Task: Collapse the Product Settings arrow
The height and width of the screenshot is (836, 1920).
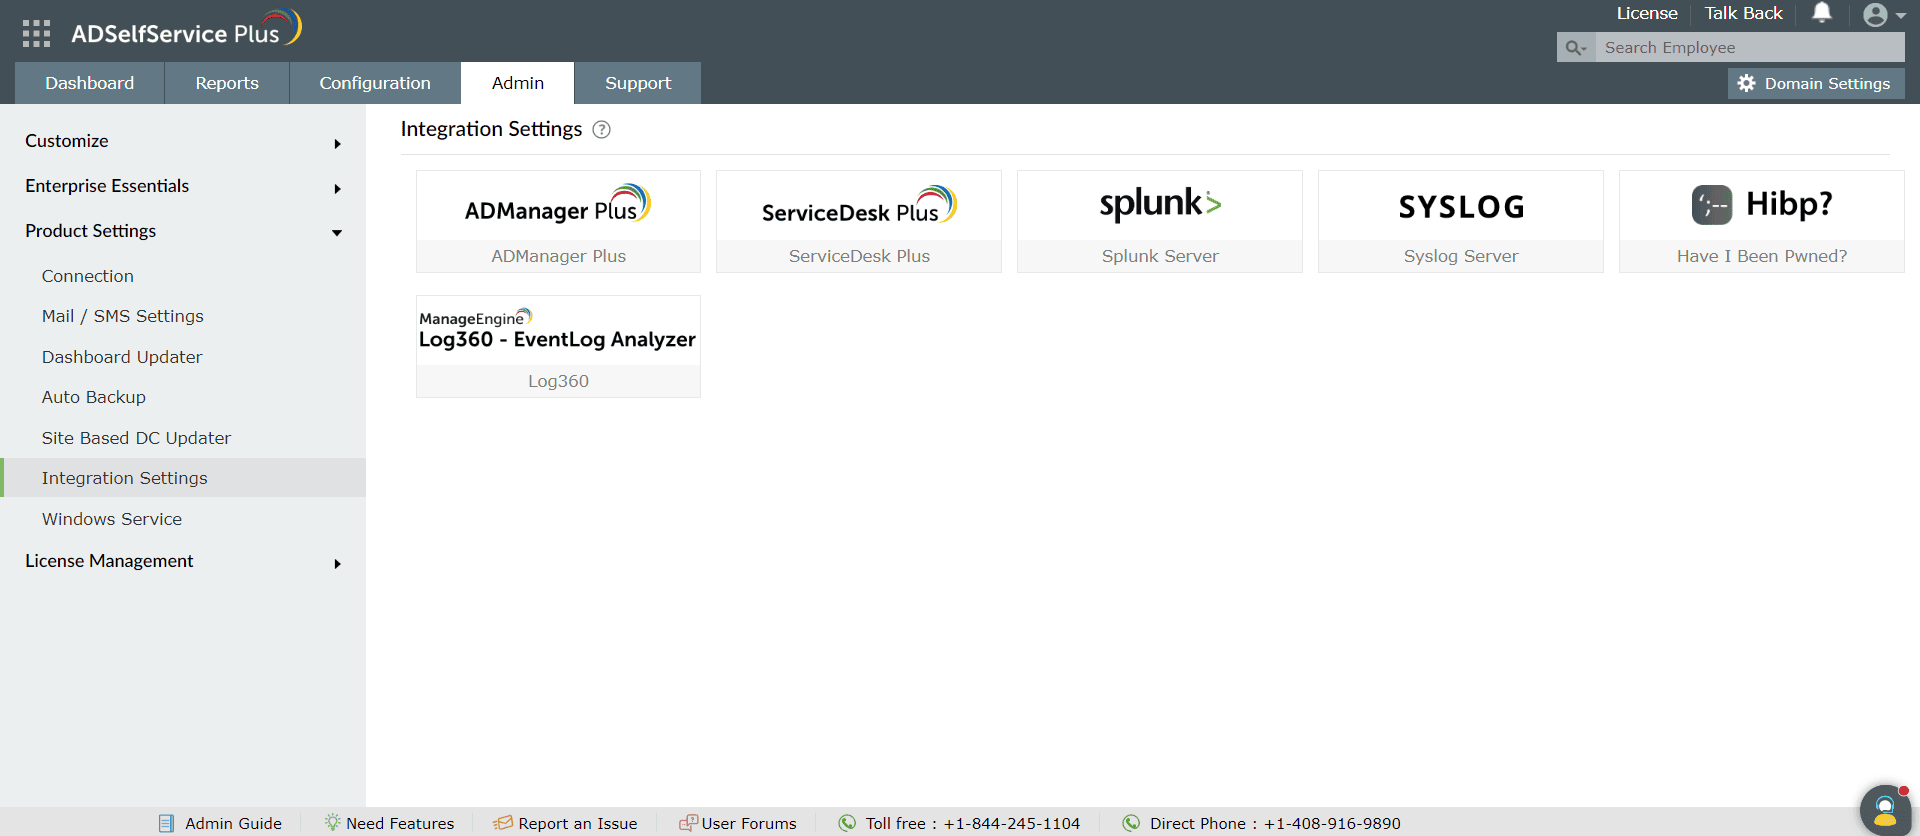Action: (x=337, y=233)
